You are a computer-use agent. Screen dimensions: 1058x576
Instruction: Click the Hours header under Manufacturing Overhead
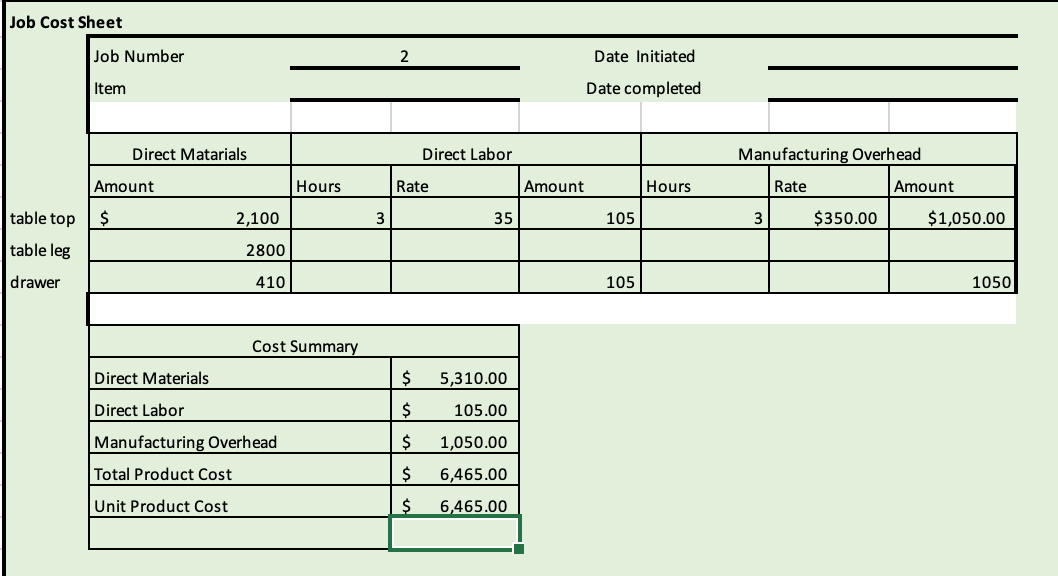click(704, 181)
